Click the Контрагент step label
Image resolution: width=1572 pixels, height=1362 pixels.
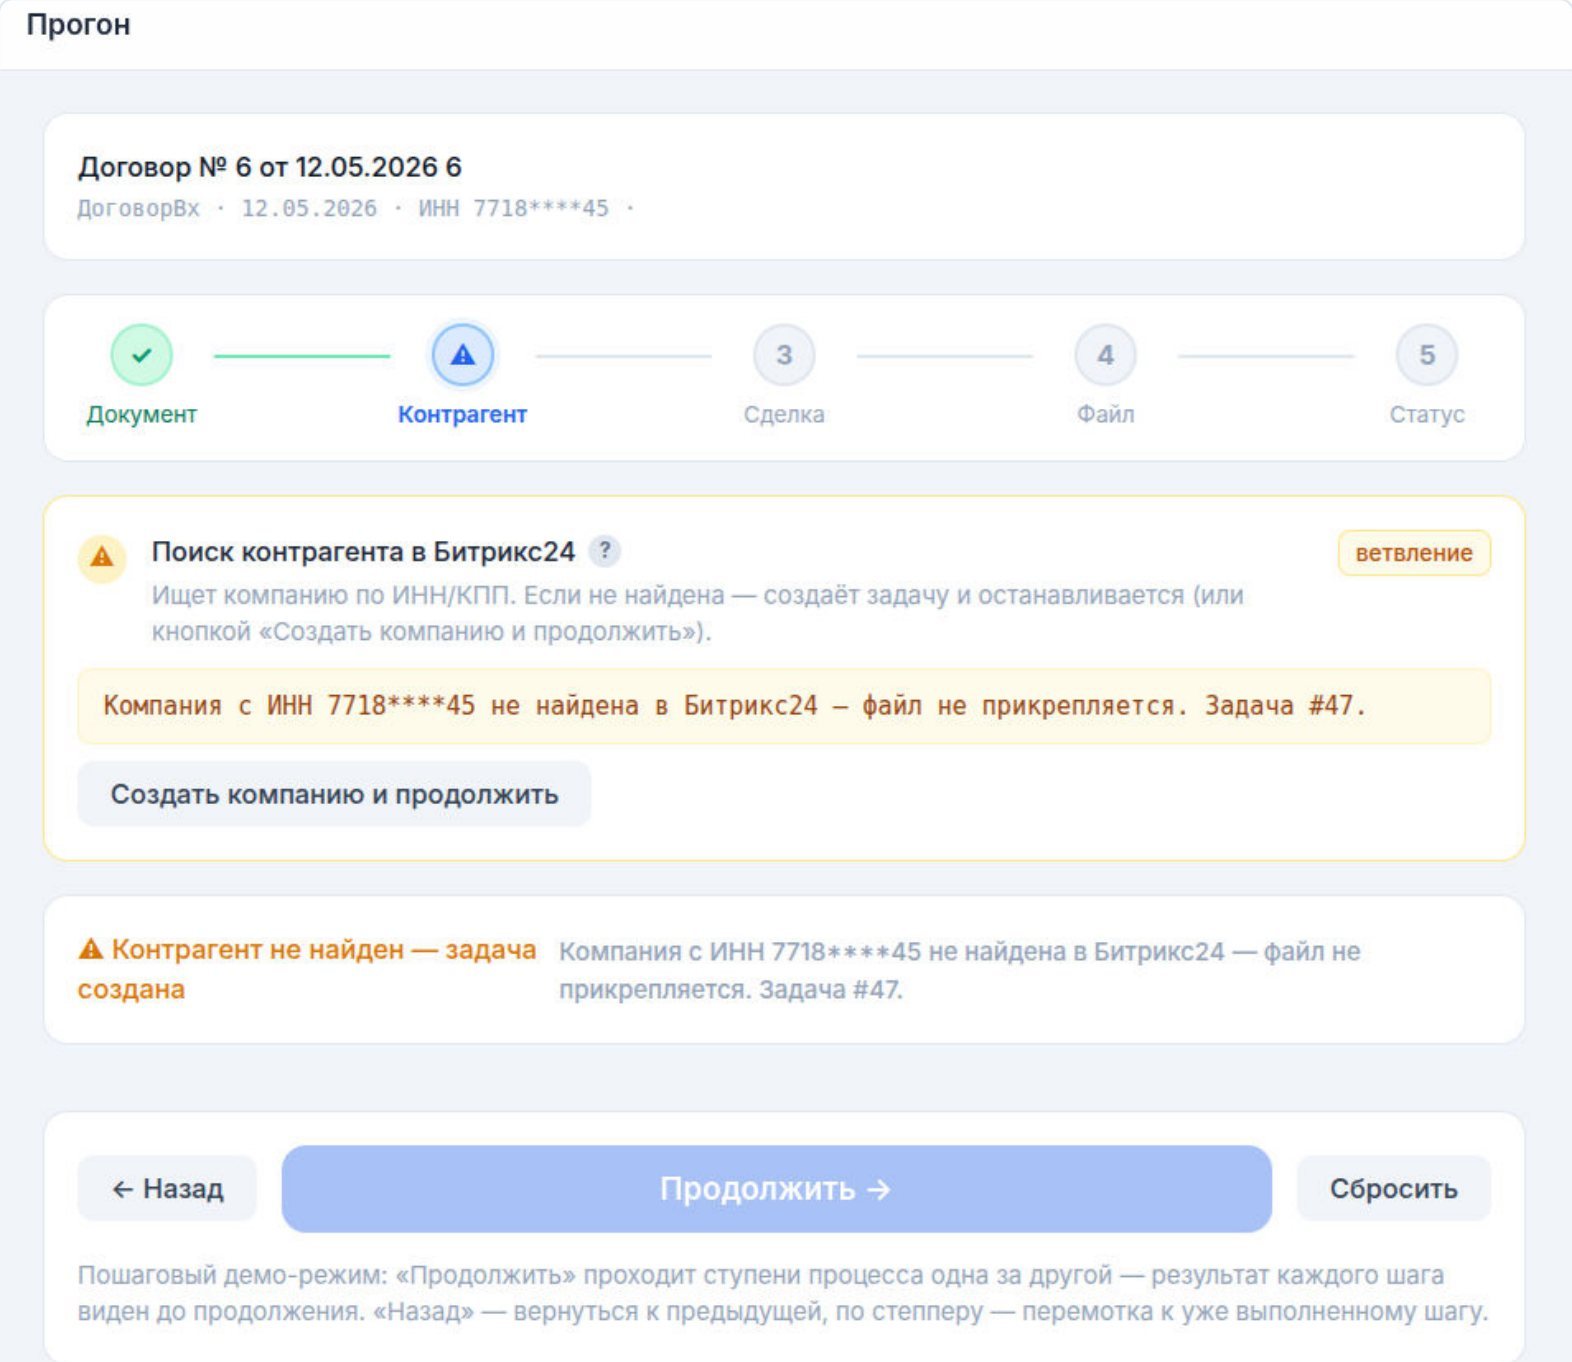pyautogui.click(x=462, y=414)
